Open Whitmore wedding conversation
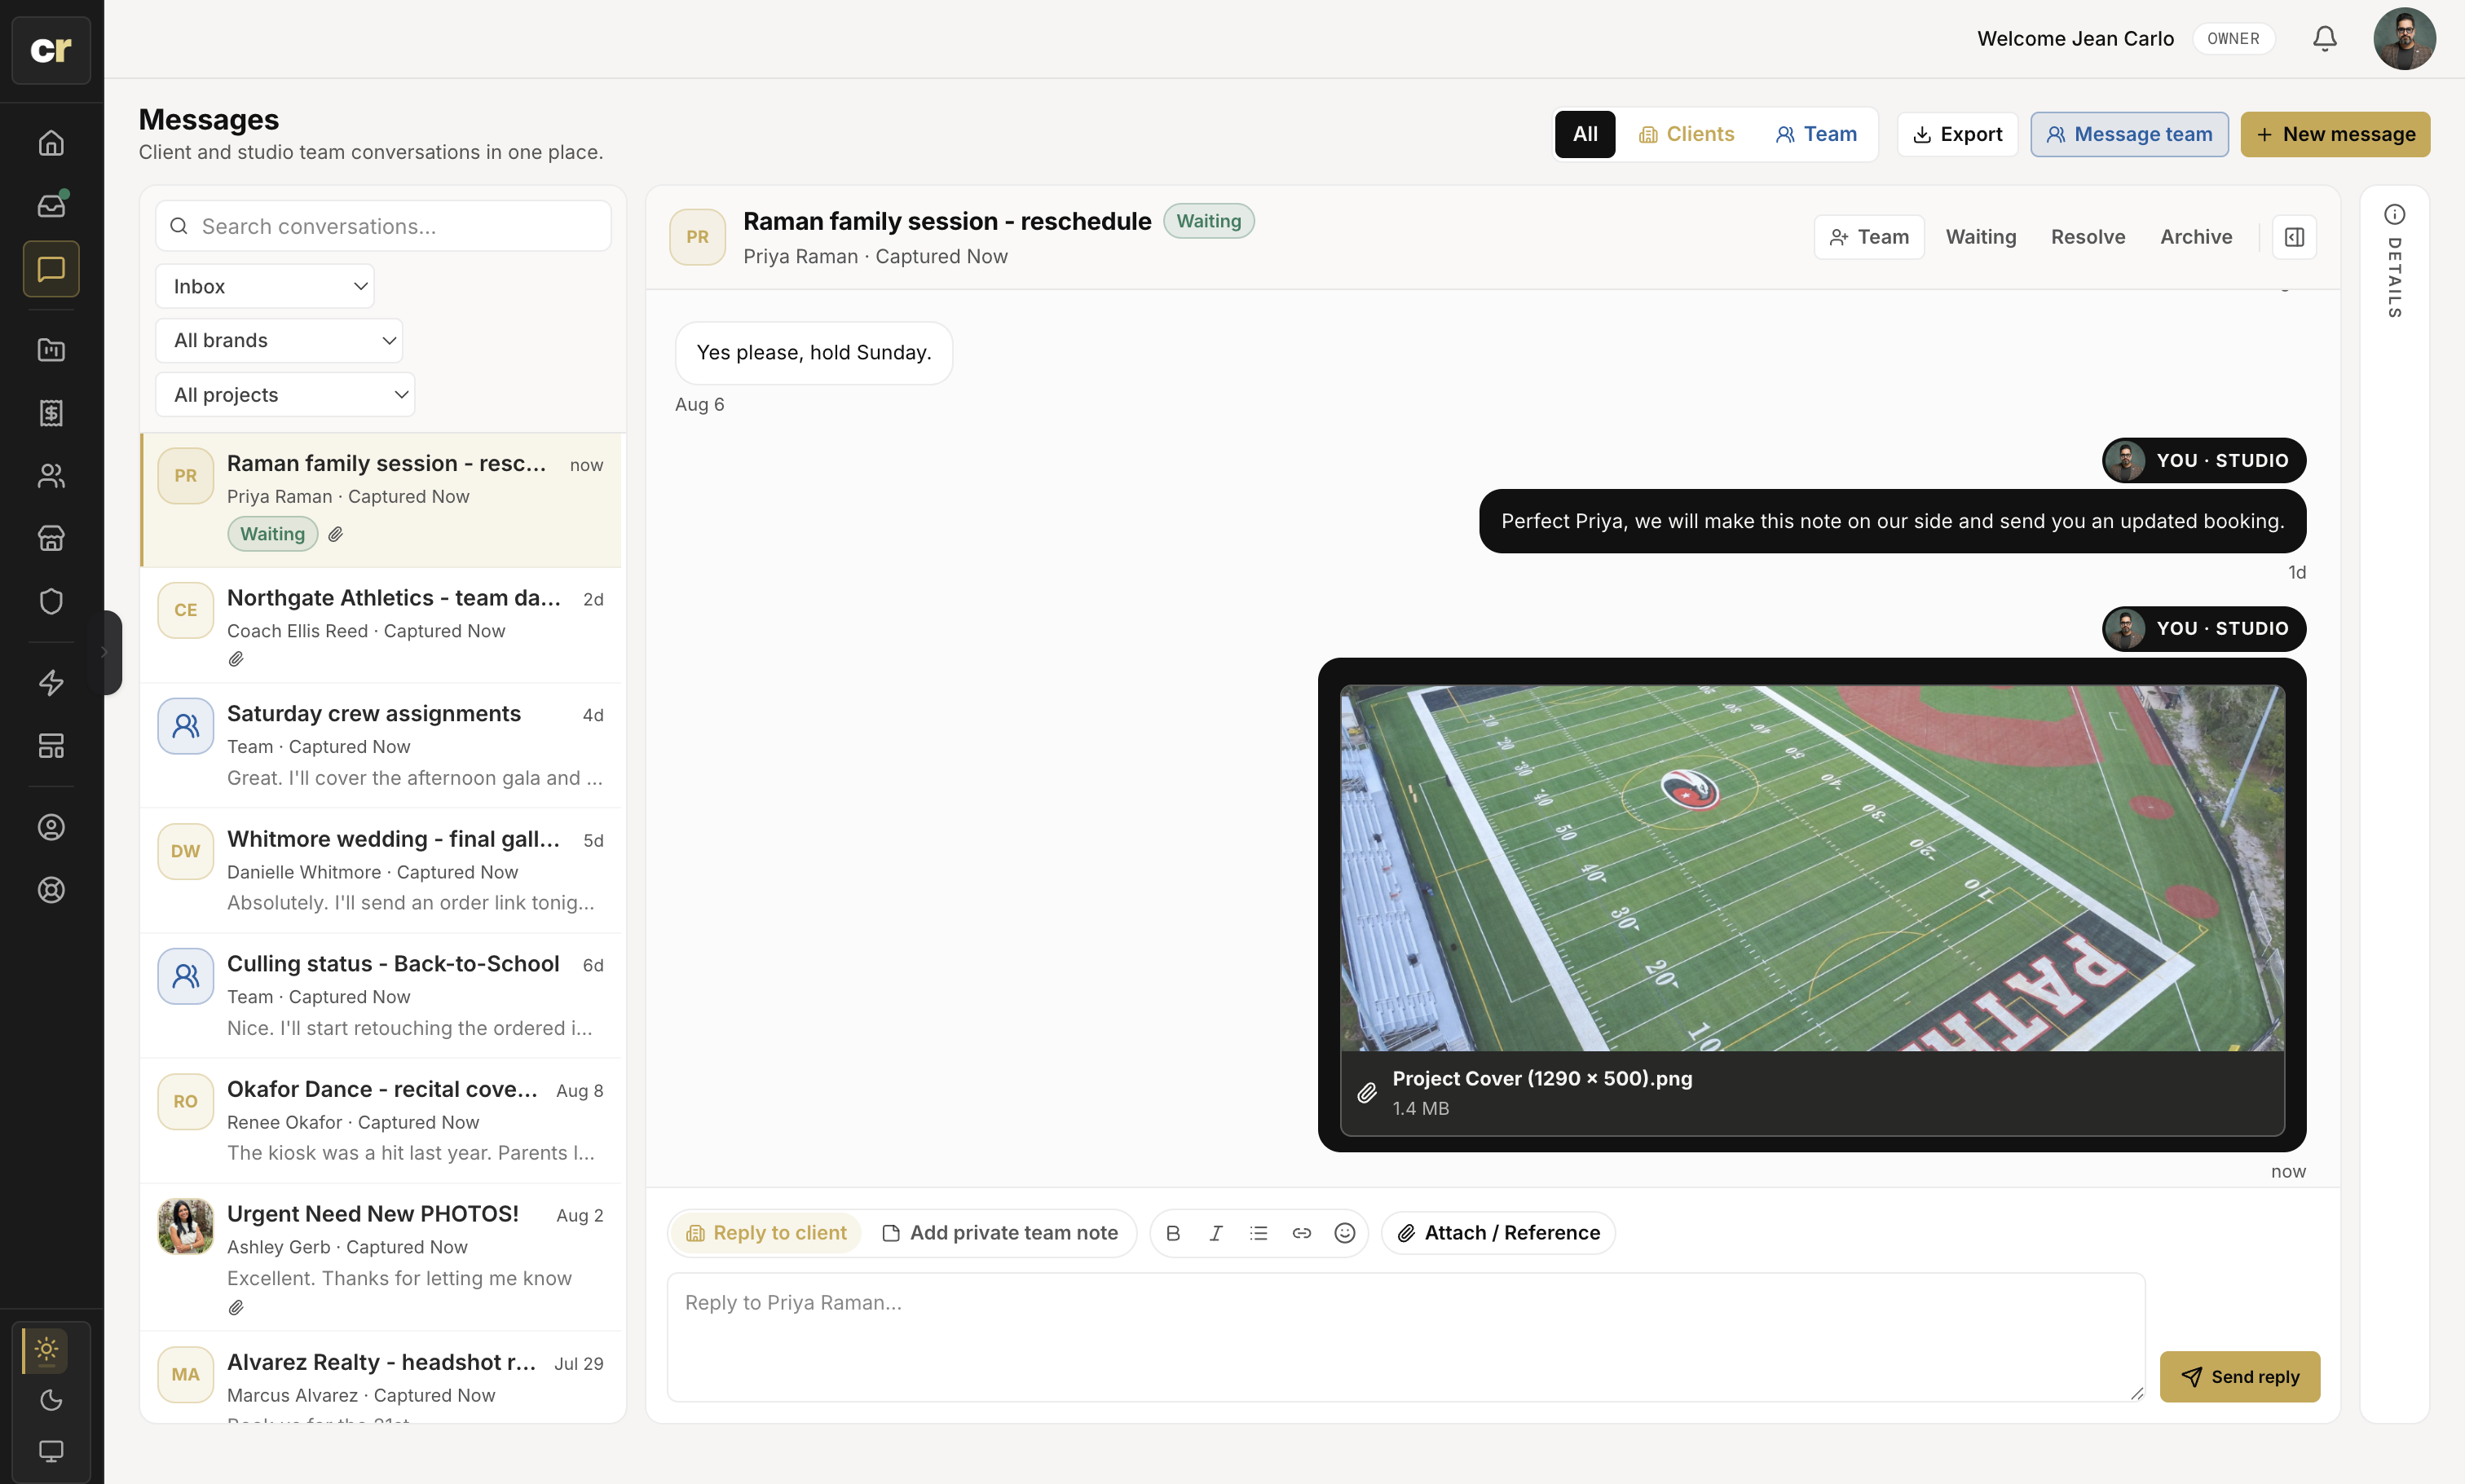2465x1484 pixels. click(x=381, y=871)
